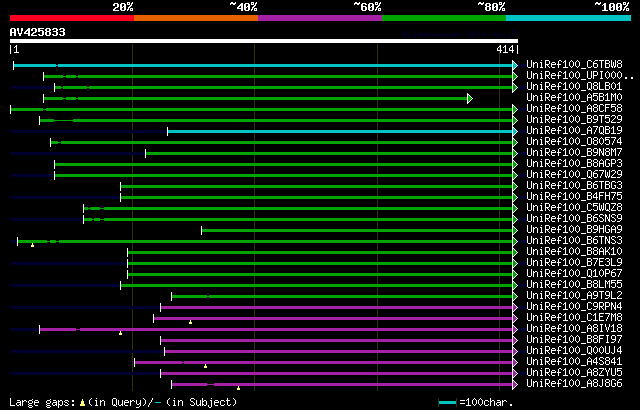Click the ~100% legend percentage label

612,7
